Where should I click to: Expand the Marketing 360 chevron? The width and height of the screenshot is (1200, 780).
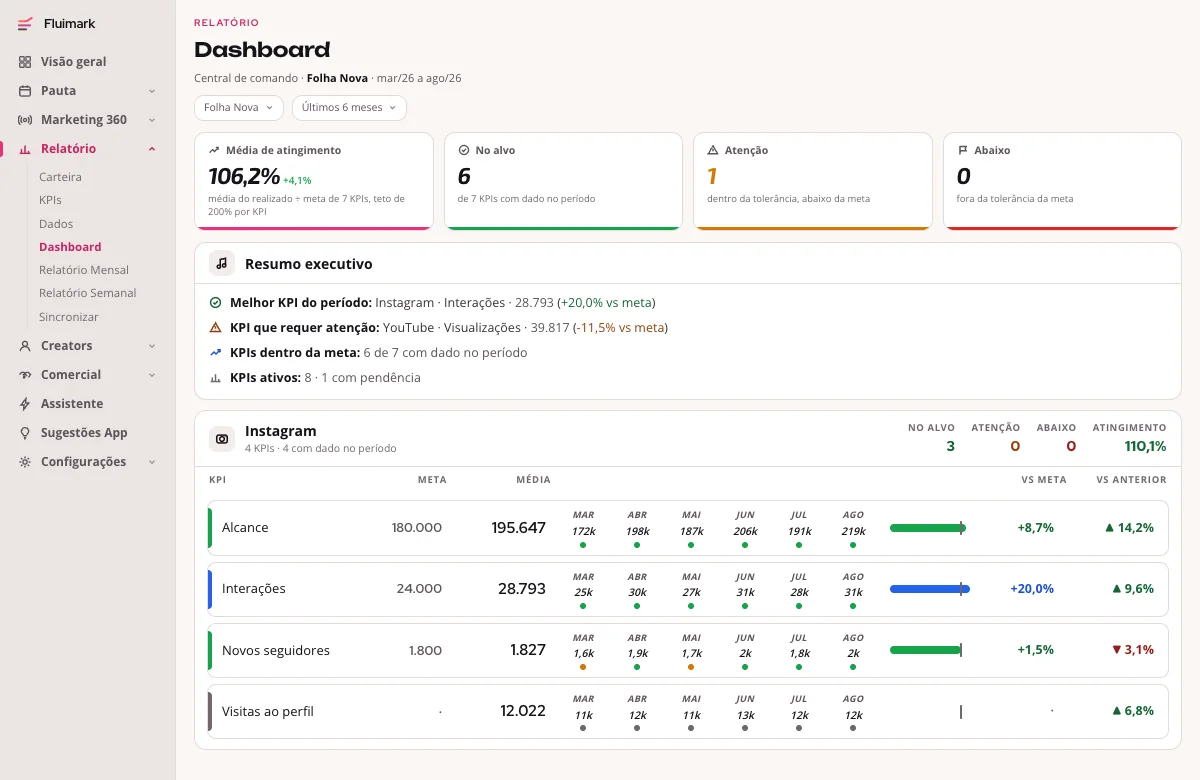click(152, 120)
